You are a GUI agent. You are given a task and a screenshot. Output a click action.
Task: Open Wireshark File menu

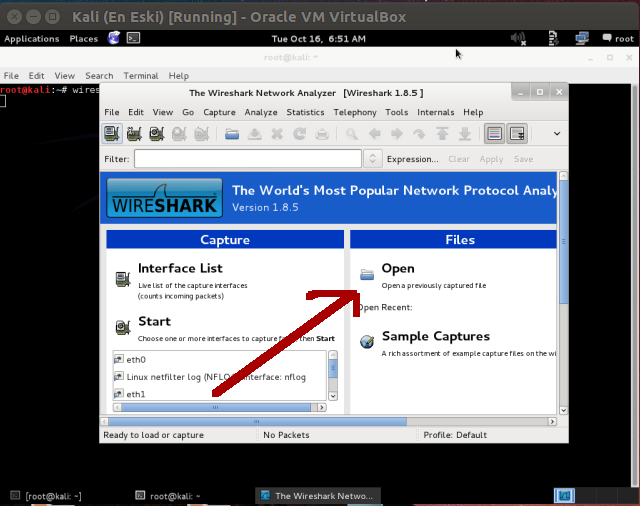[112, 112]
